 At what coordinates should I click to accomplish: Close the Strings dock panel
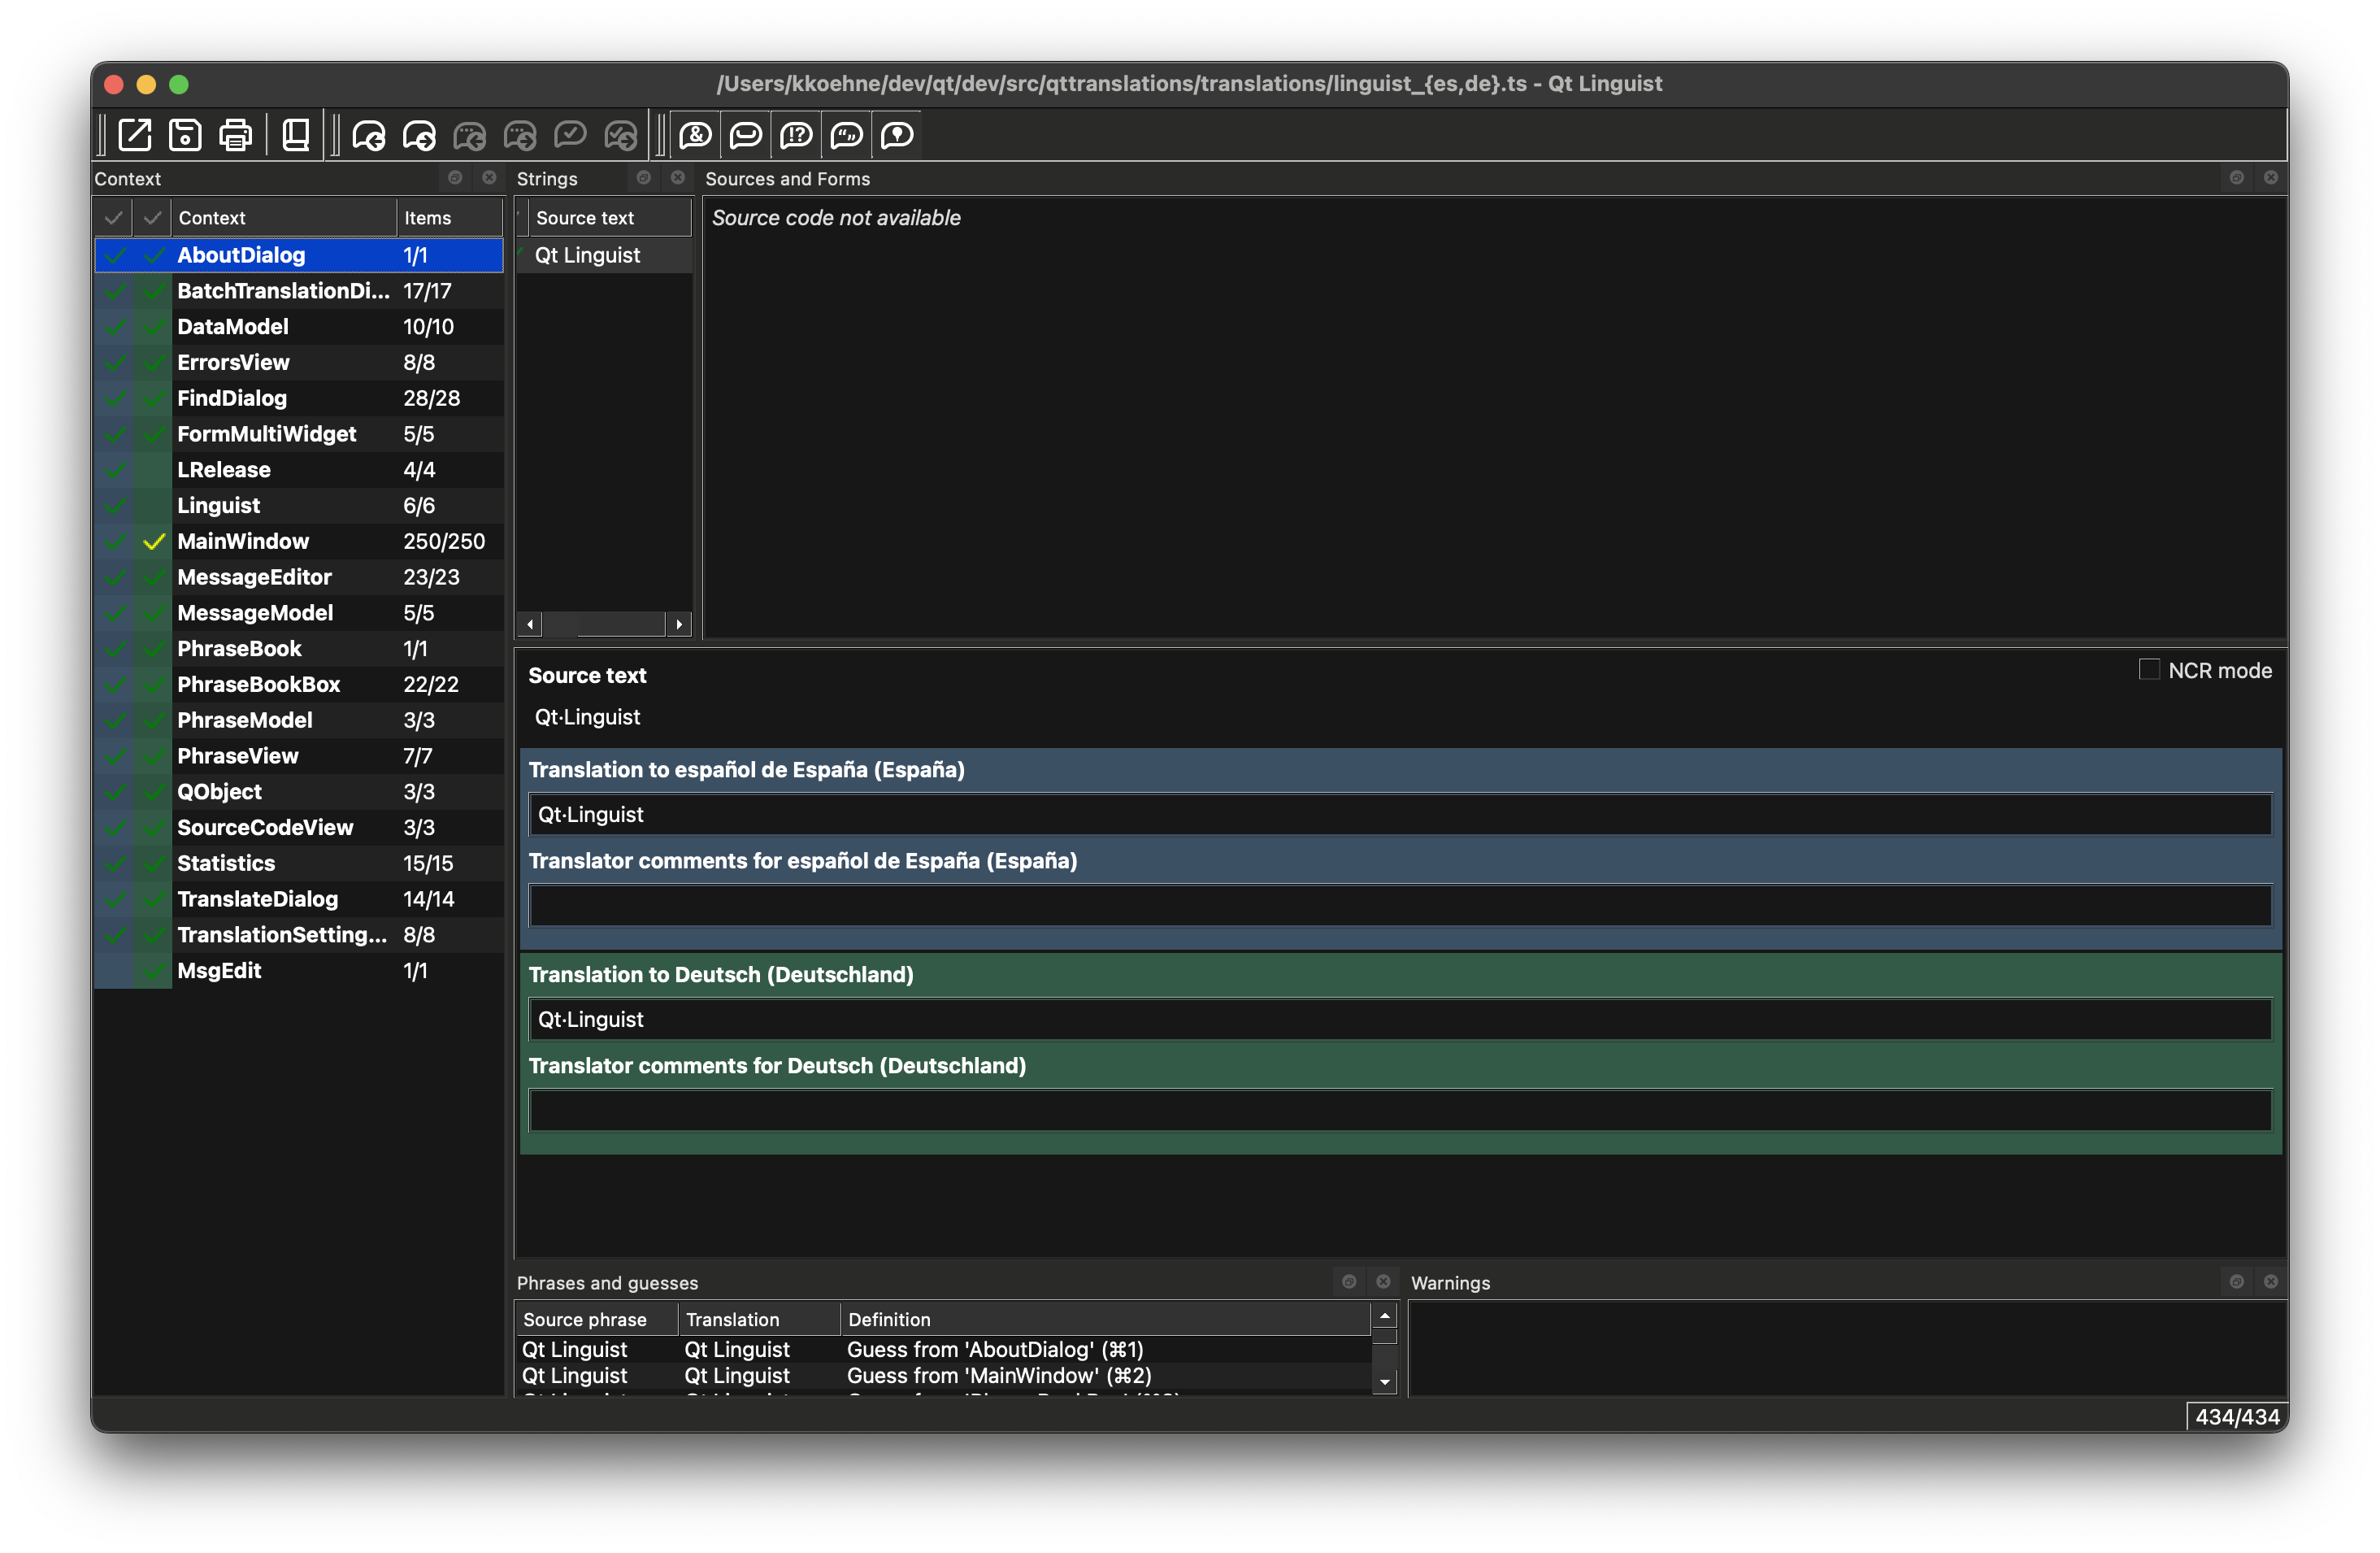(678, 178)
